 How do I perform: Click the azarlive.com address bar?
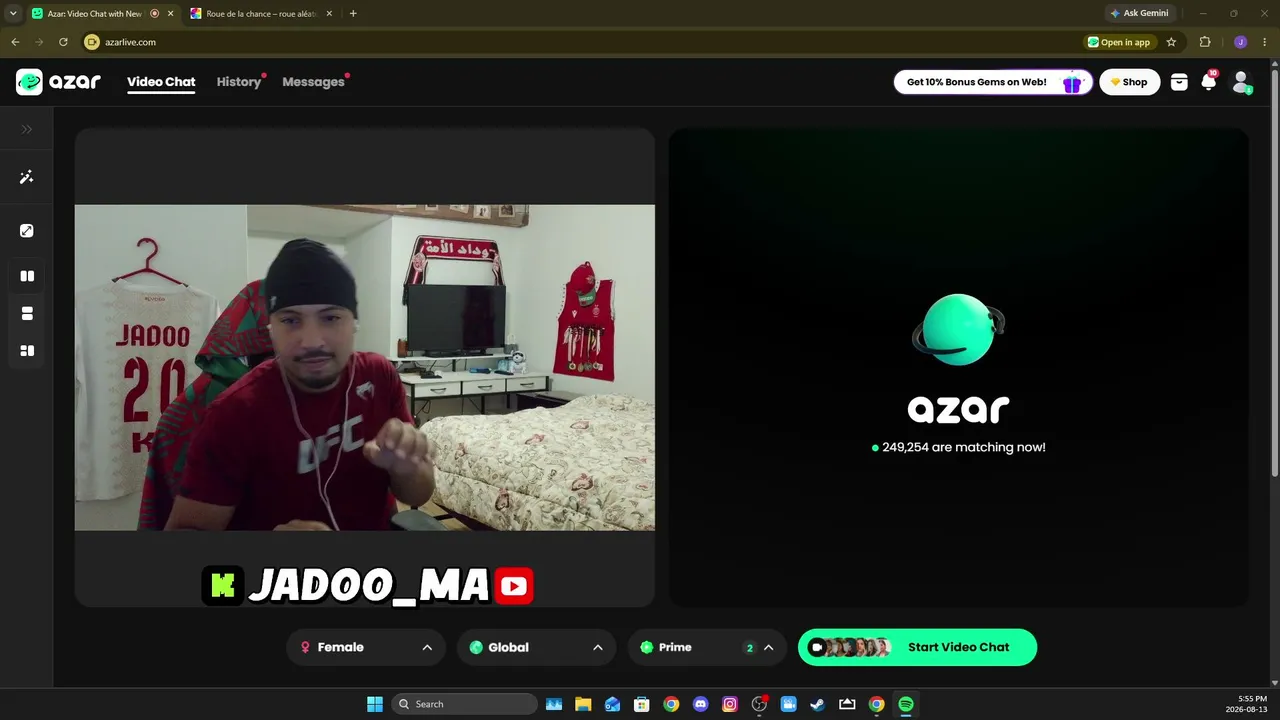pyautogui.click(x=580, y=42)
